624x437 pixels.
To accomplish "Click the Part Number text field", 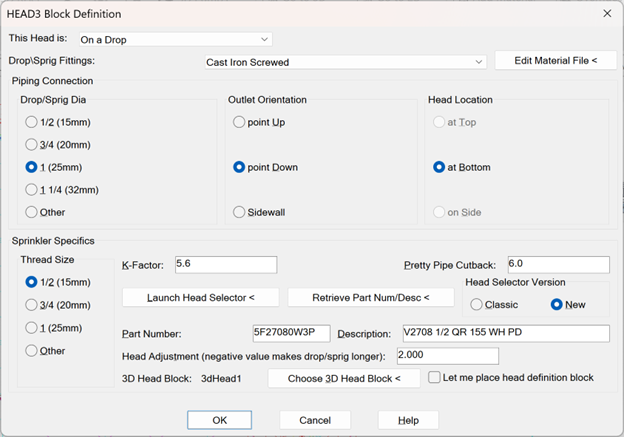I will pos(292,333).
